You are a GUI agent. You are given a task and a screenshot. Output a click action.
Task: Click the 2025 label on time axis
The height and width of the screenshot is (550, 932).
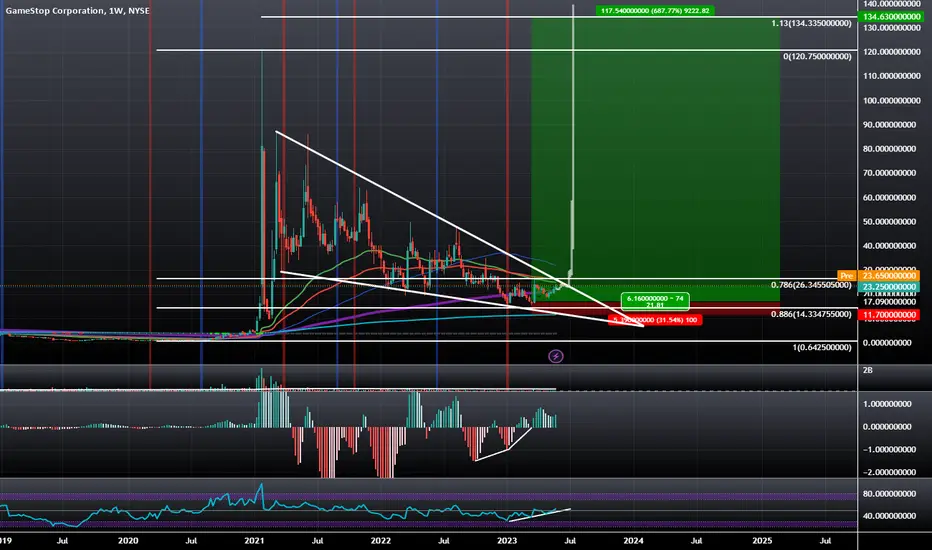tap(762, 540)
